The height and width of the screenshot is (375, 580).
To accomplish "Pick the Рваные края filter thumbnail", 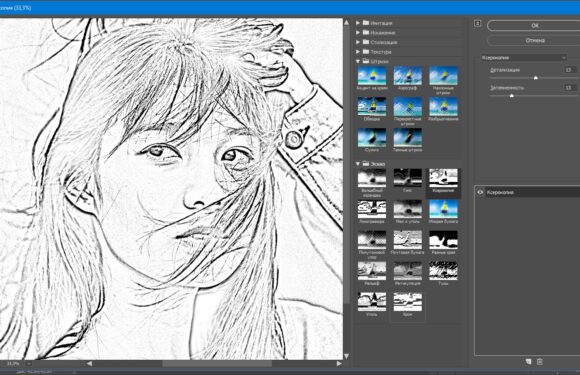I will click(443, 240).
